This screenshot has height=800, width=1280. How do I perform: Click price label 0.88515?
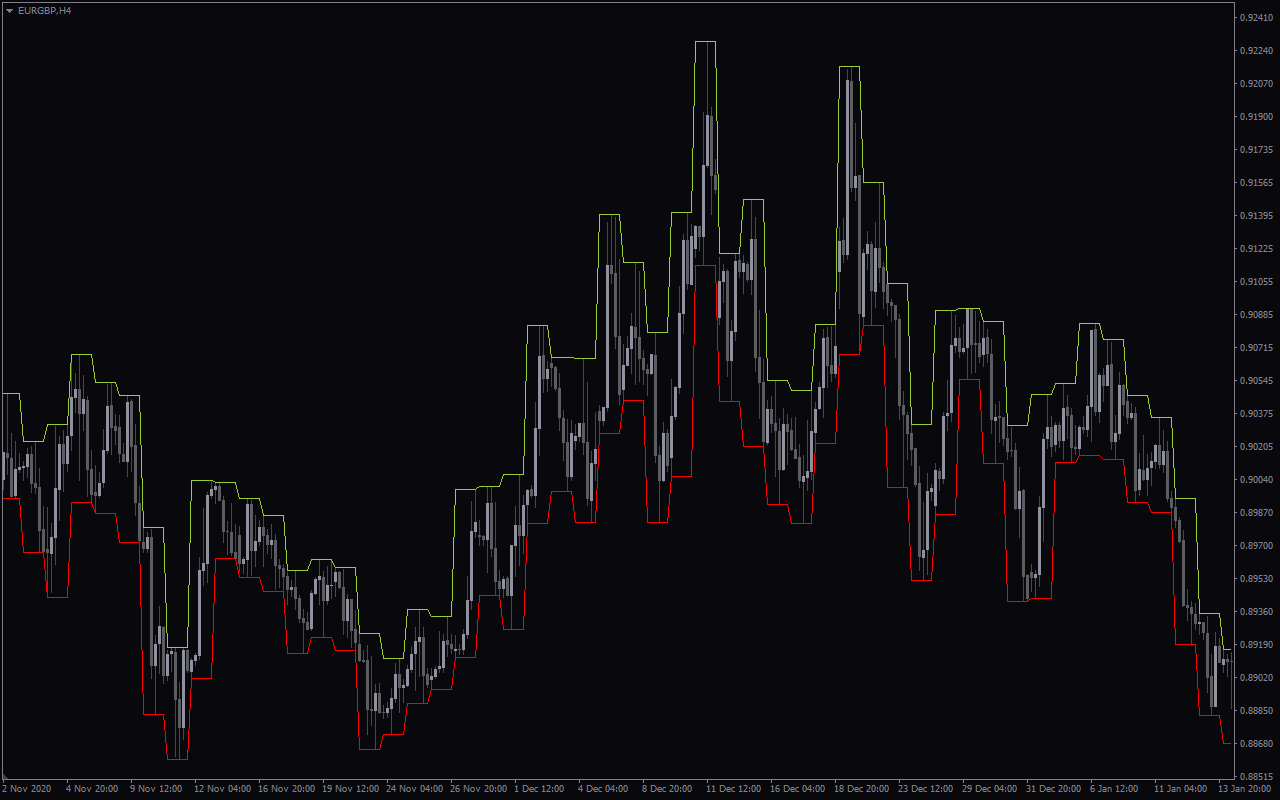tap(1255, 777)
